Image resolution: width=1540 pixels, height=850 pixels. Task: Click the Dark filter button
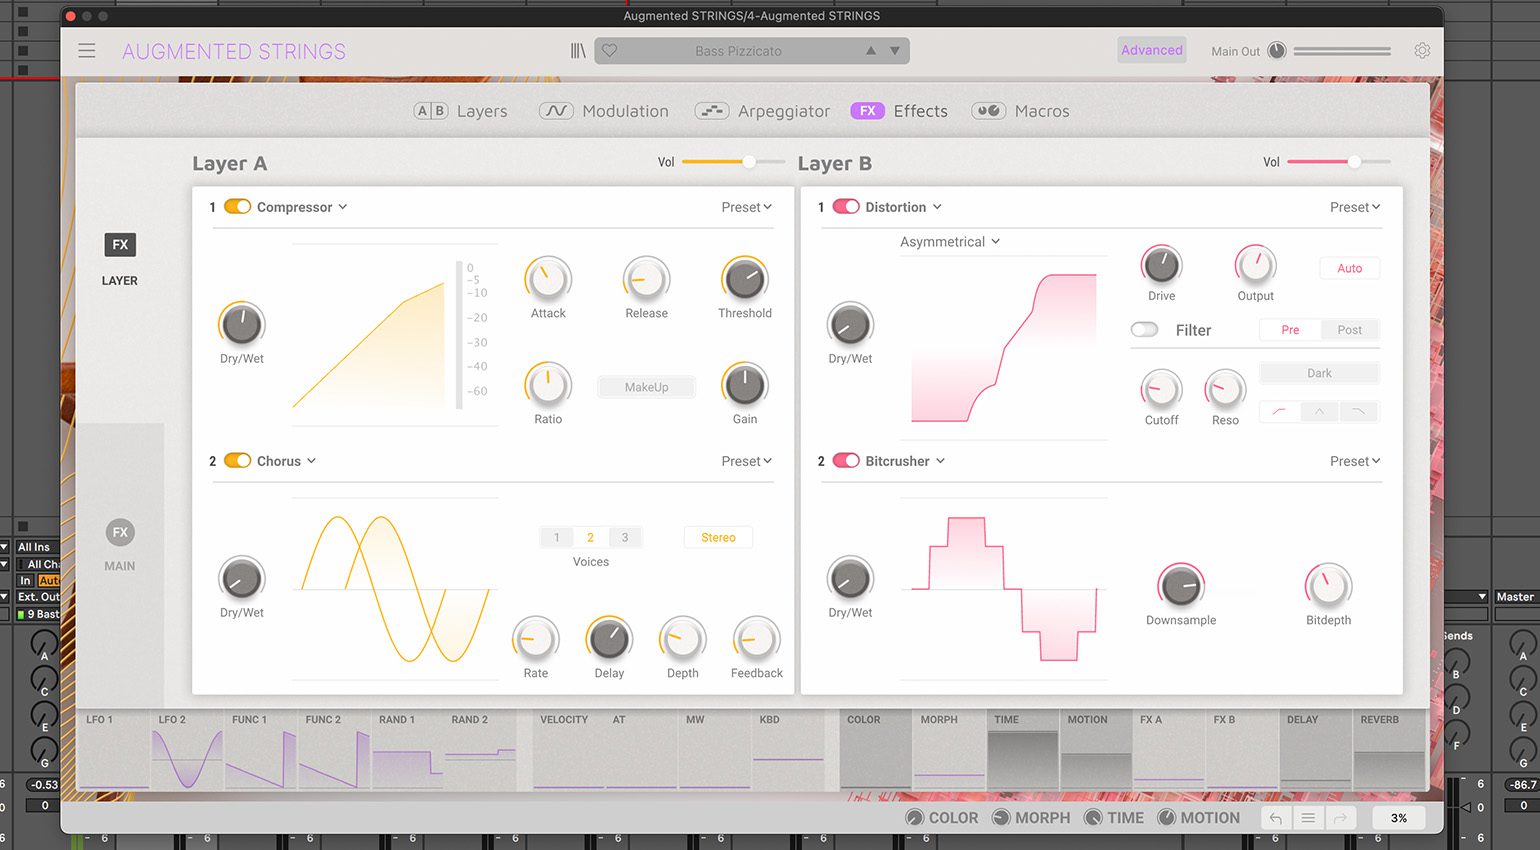pos(1319,373)
